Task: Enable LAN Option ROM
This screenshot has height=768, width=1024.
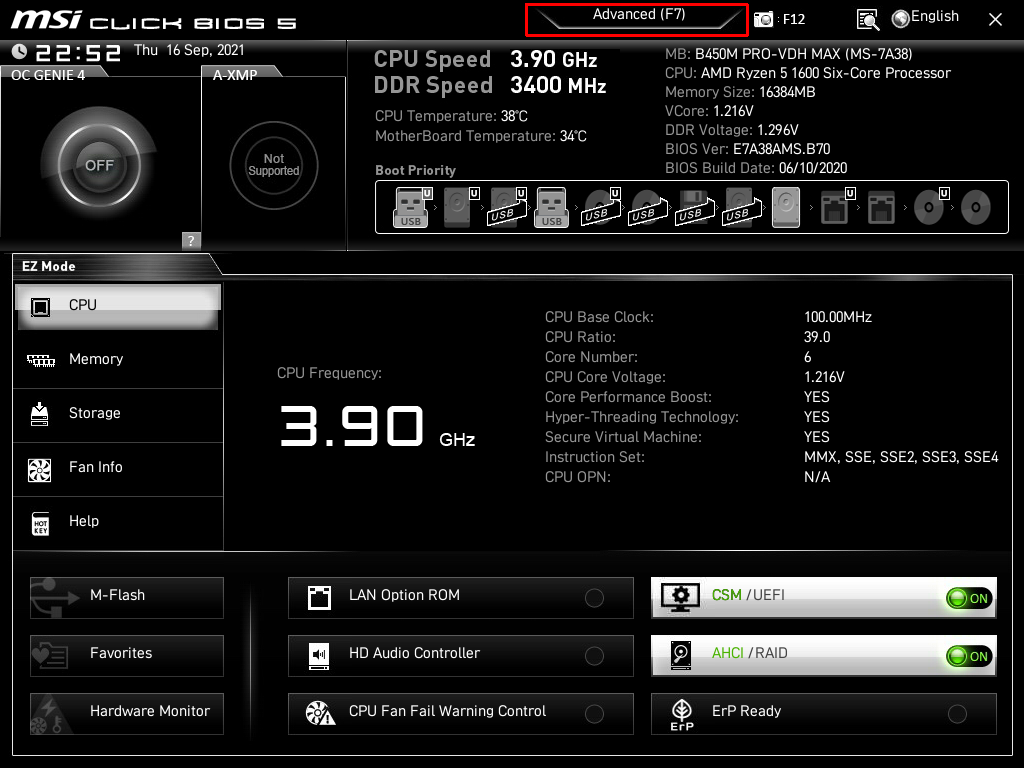Action: 594,598
